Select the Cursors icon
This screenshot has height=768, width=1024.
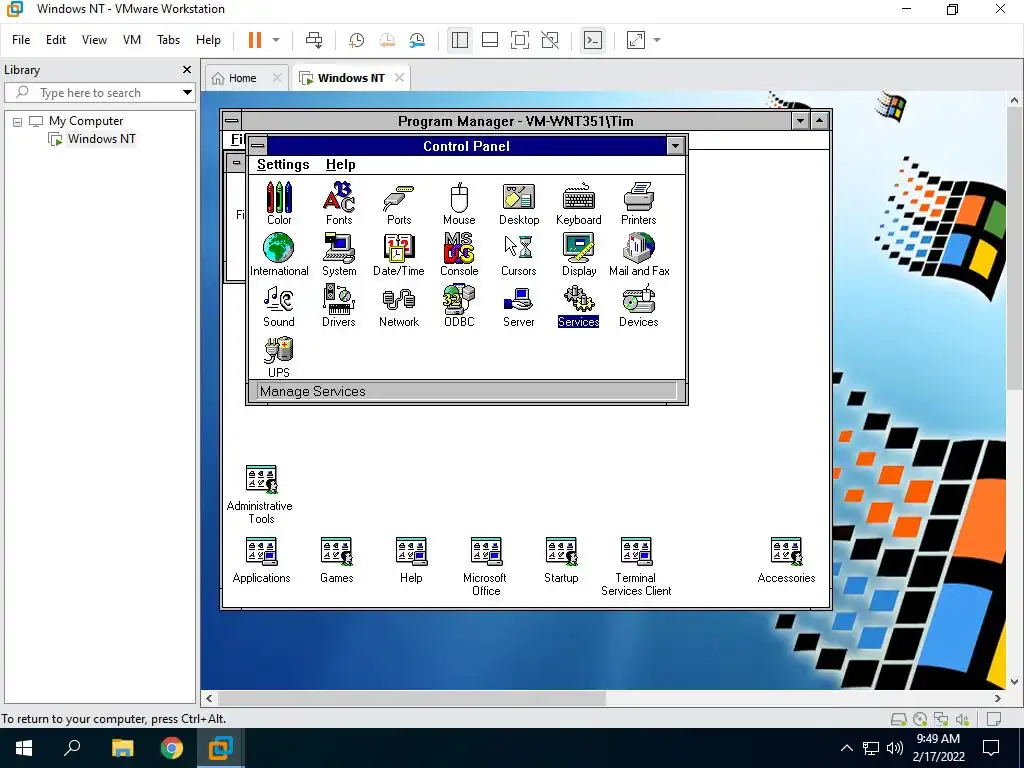tap(519, 254)
